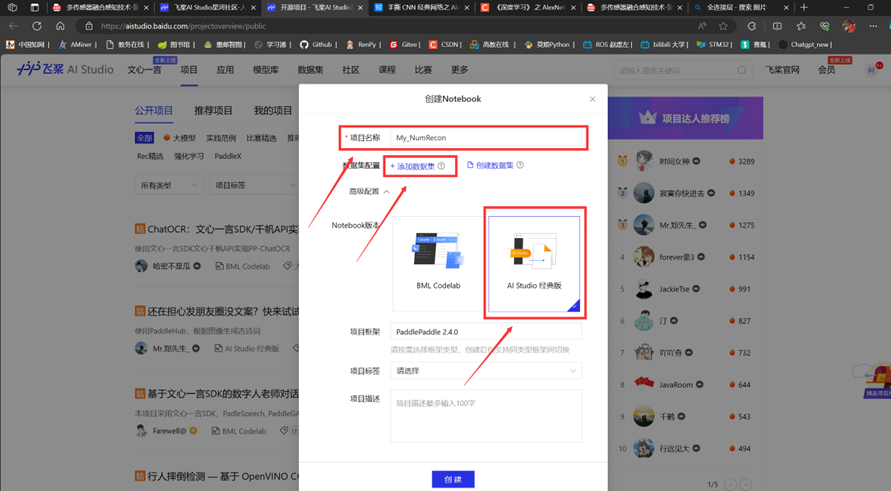Image resolution: width=891 pixels, height=491 pixels.
Task: Close the 创建Notebook dialog with the X
Action: click(592, 99)
